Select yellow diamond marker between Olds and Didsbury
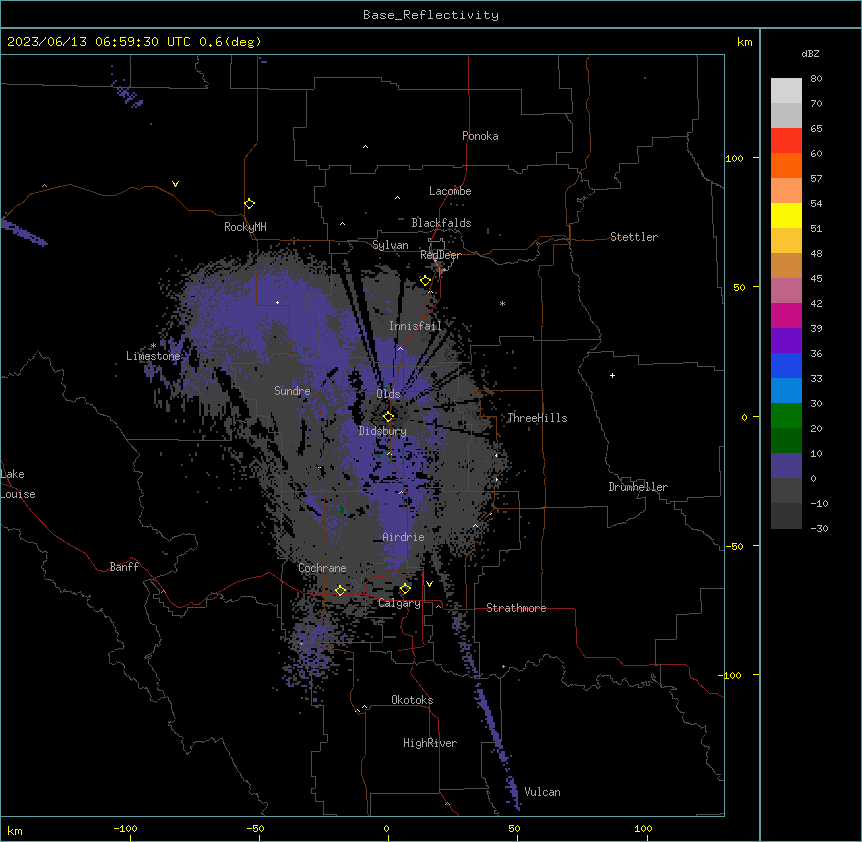The height and width of the screenshot is (842, 862). point(388,416)
